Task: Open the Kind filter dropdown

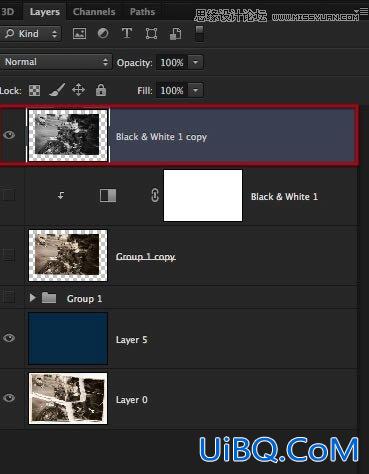Action: tap(30, 34)
